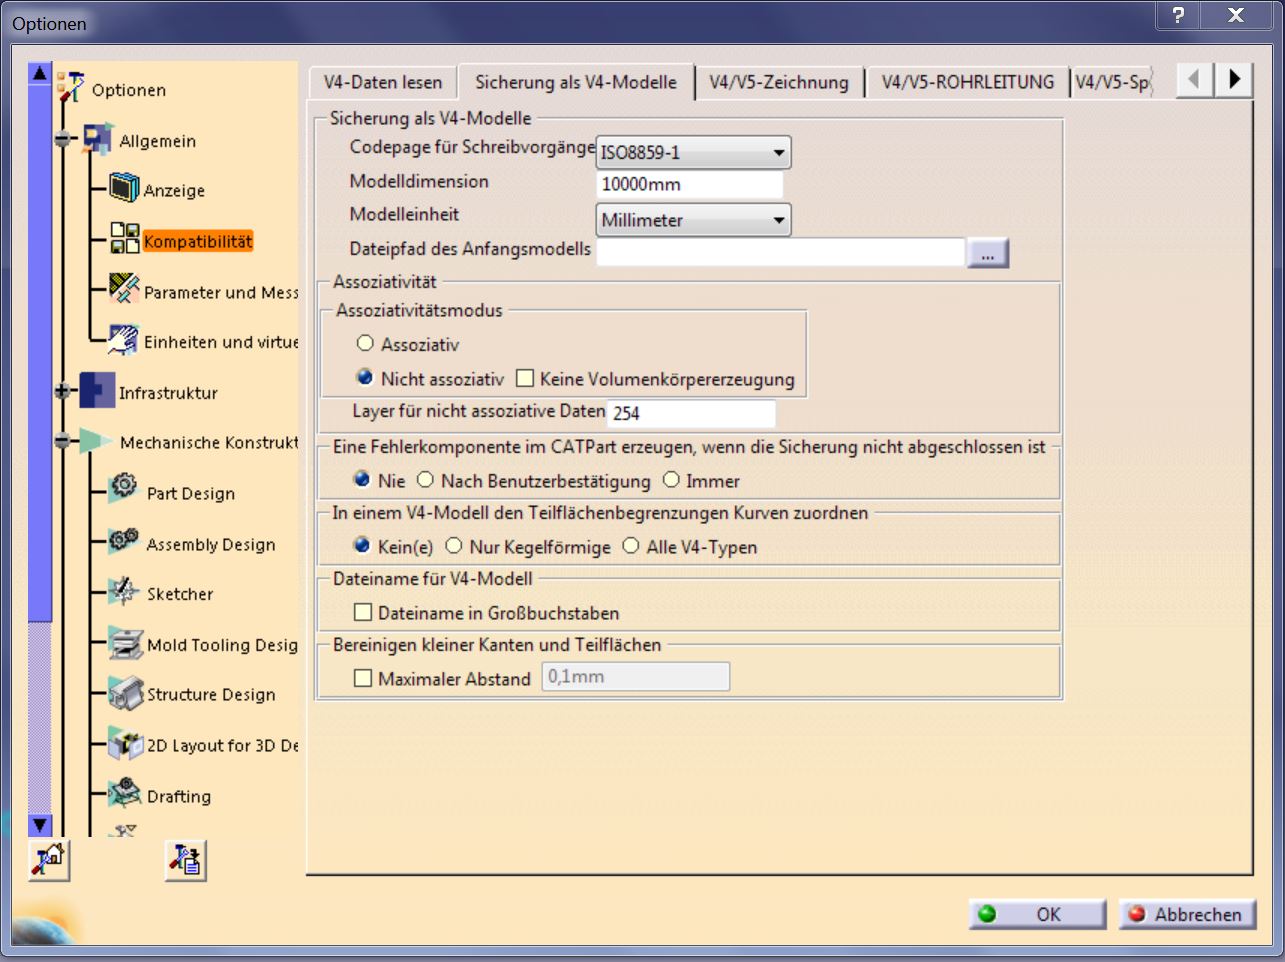Viewport: 1285px width, 962px height.
Task: Click the Dateipfad des Anfangsmodells text field
Action: (x=781, y=253)
